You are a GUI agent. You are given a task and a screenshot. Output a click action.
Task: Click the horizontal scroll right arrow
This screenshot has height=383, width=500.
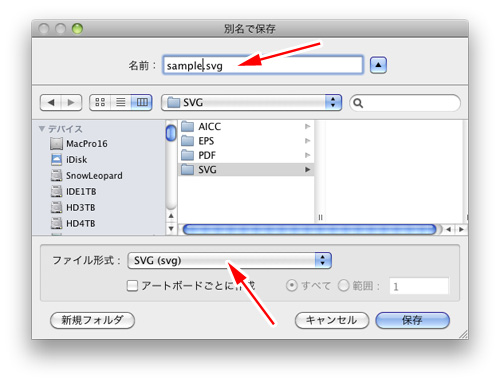[x=461, y=229]
